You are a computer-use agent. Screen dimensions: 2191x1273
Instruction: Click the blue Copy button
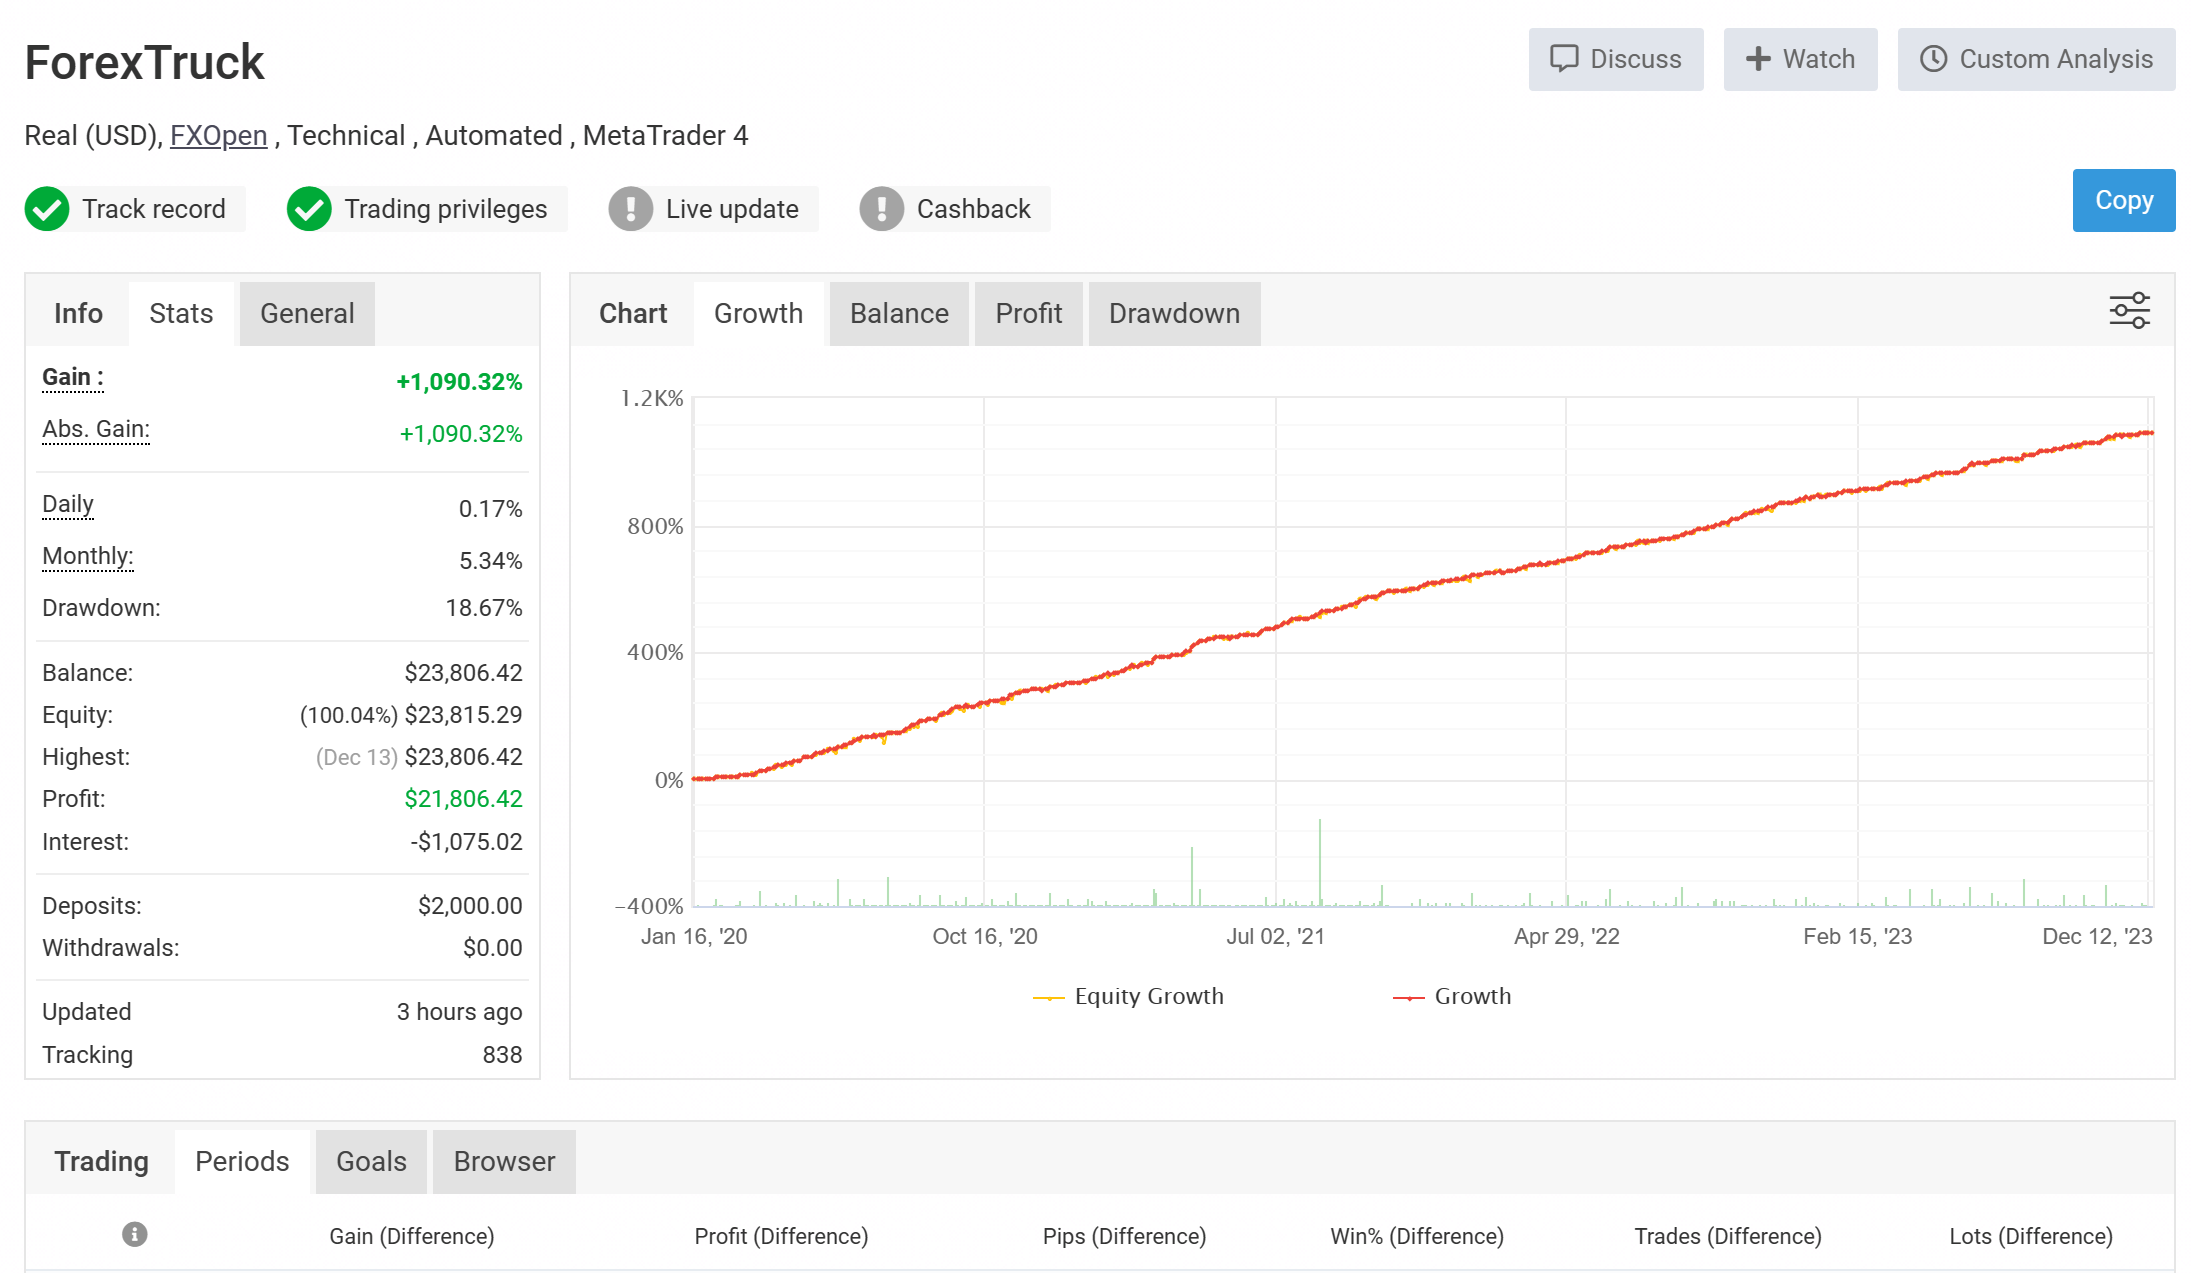[x=2123, y=200]
